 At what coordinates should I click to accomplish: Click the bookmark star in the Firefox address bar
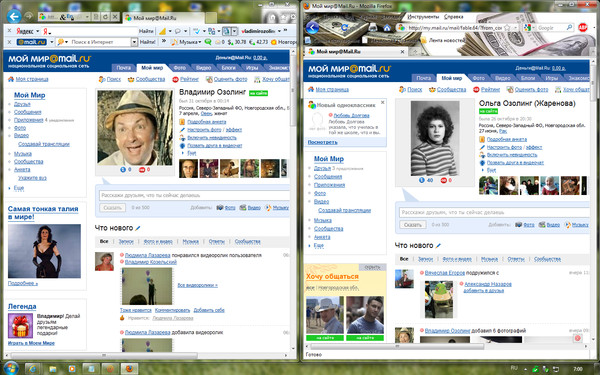pyautogui.click(x=507, y=28)
